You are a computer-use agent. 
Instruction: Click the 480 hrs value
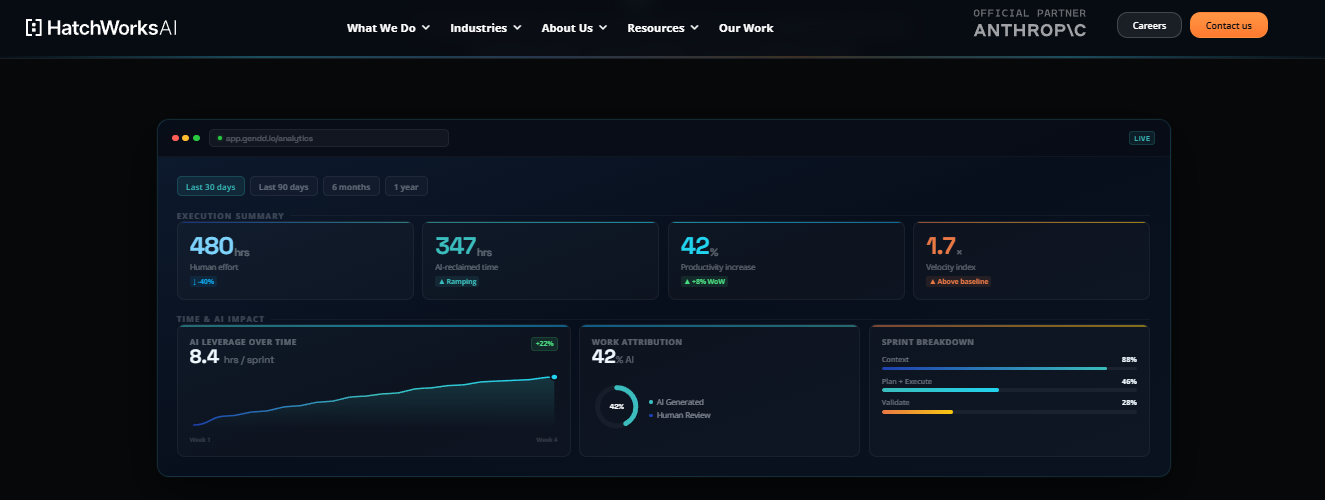tap(219, 246)
